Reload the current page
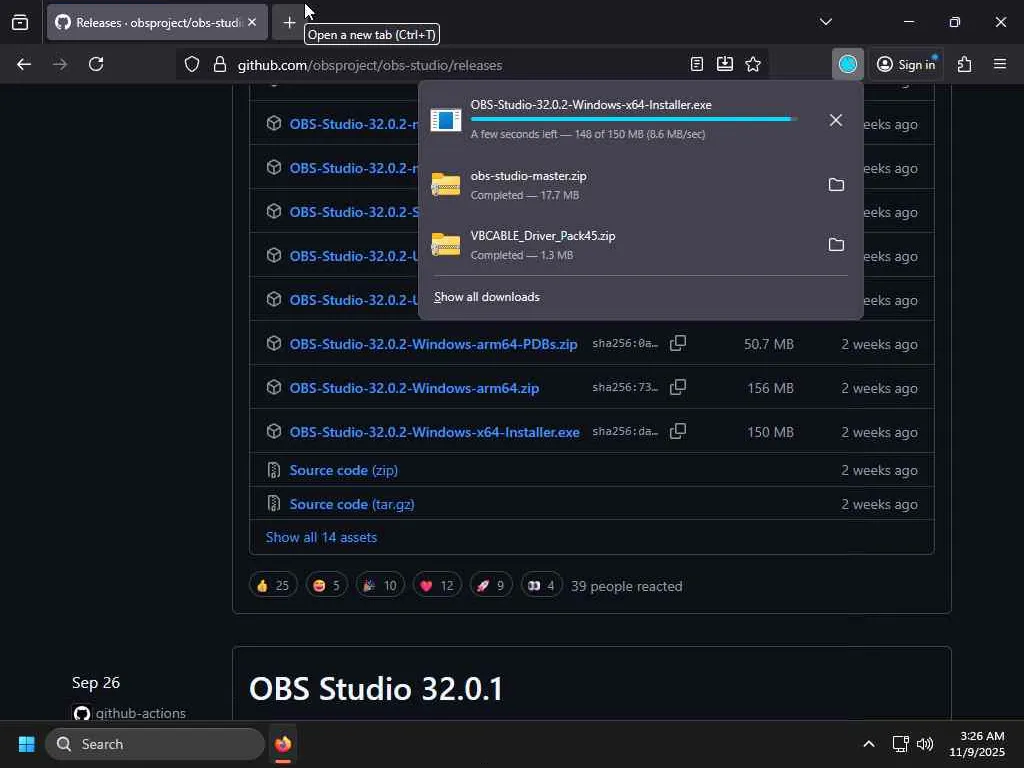This screenshot has width=1024, height=768. click(96, 64)
